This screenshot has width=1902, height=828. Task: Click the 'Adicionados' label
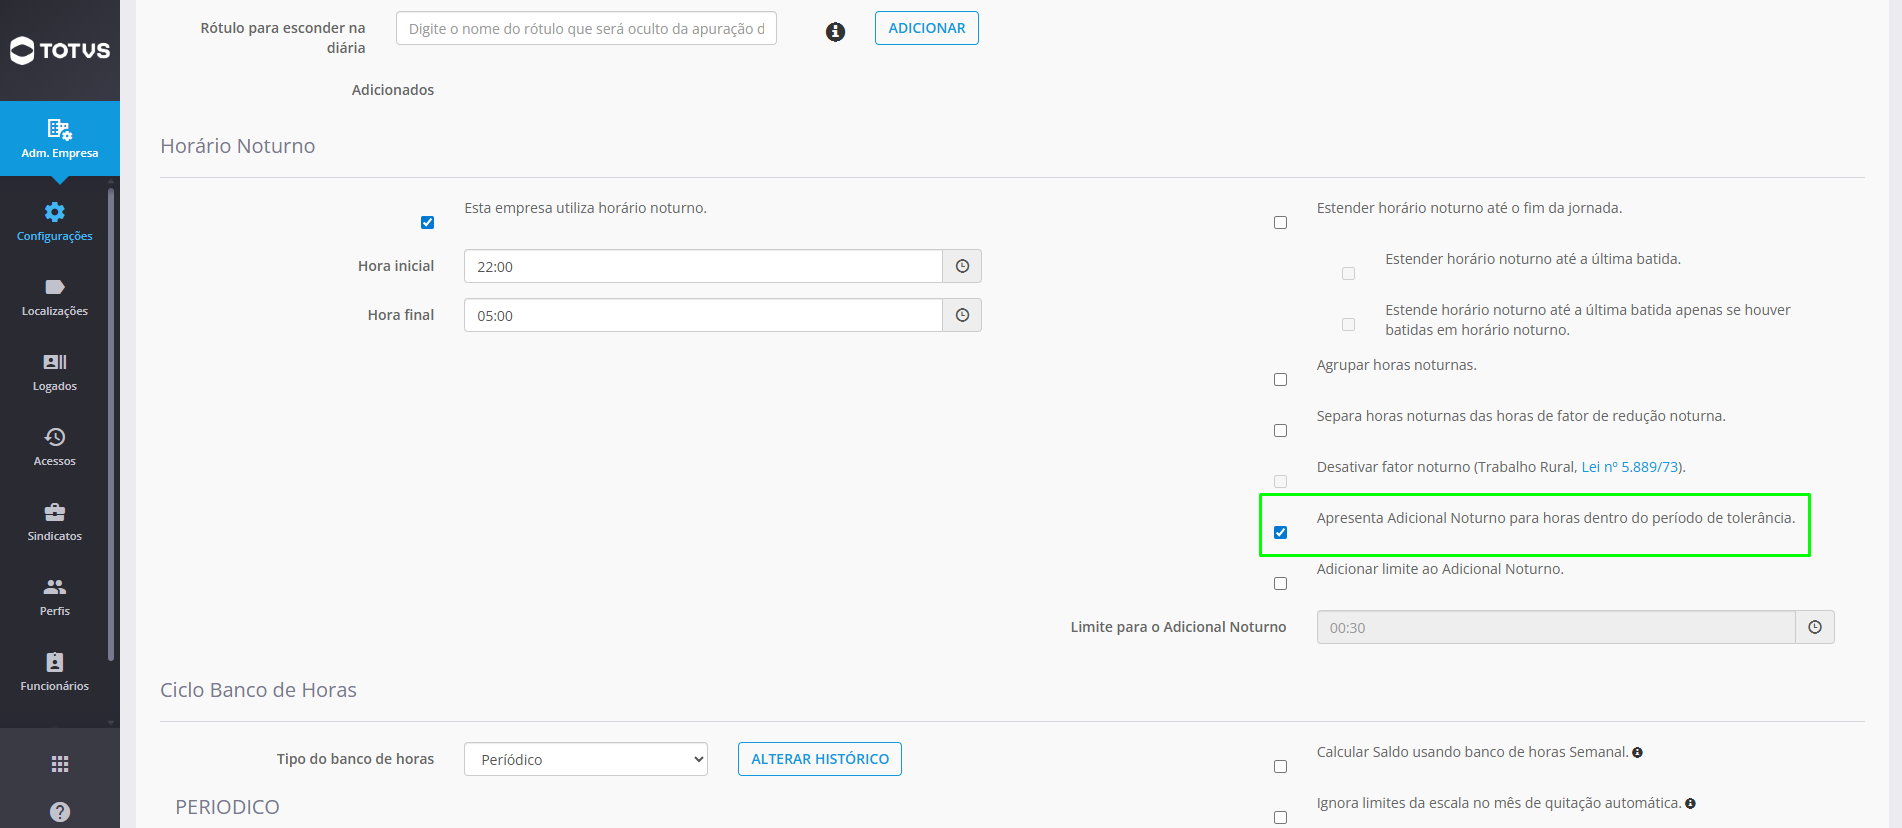point(393,90)
